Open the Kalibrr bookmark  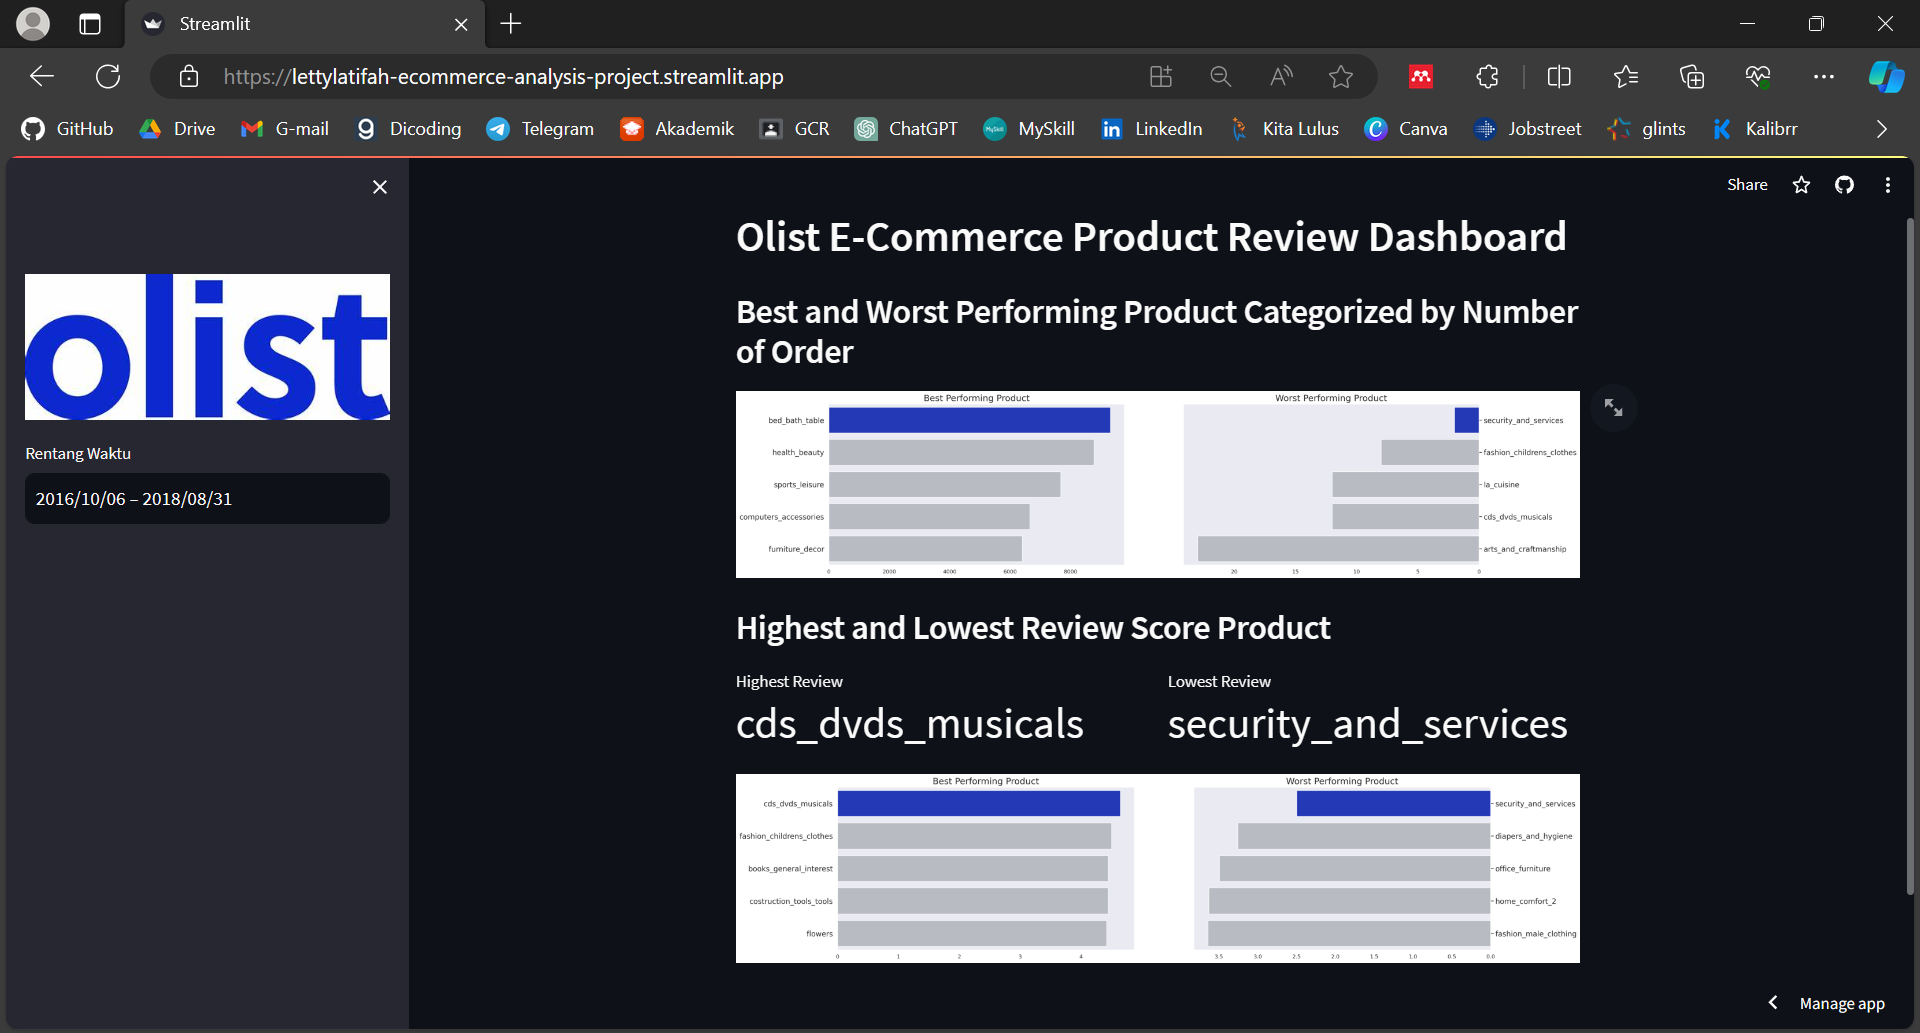coord(1755,129)
